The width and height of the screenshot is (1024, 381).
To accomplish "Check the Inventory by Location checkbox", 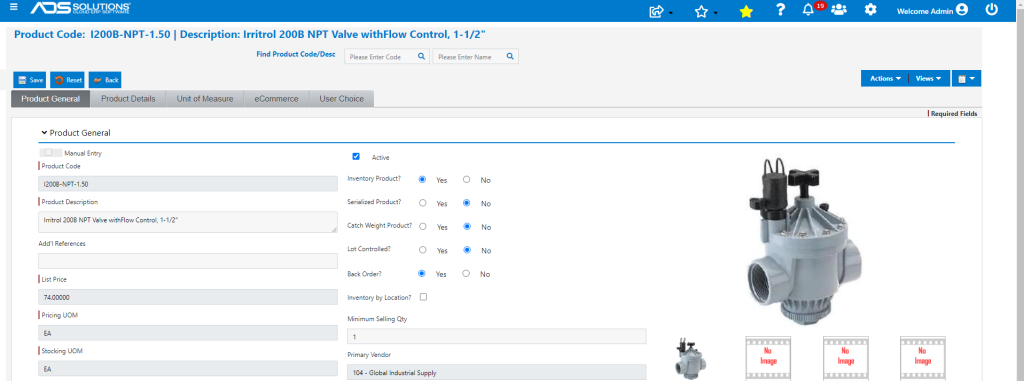I will pos(423,297).
